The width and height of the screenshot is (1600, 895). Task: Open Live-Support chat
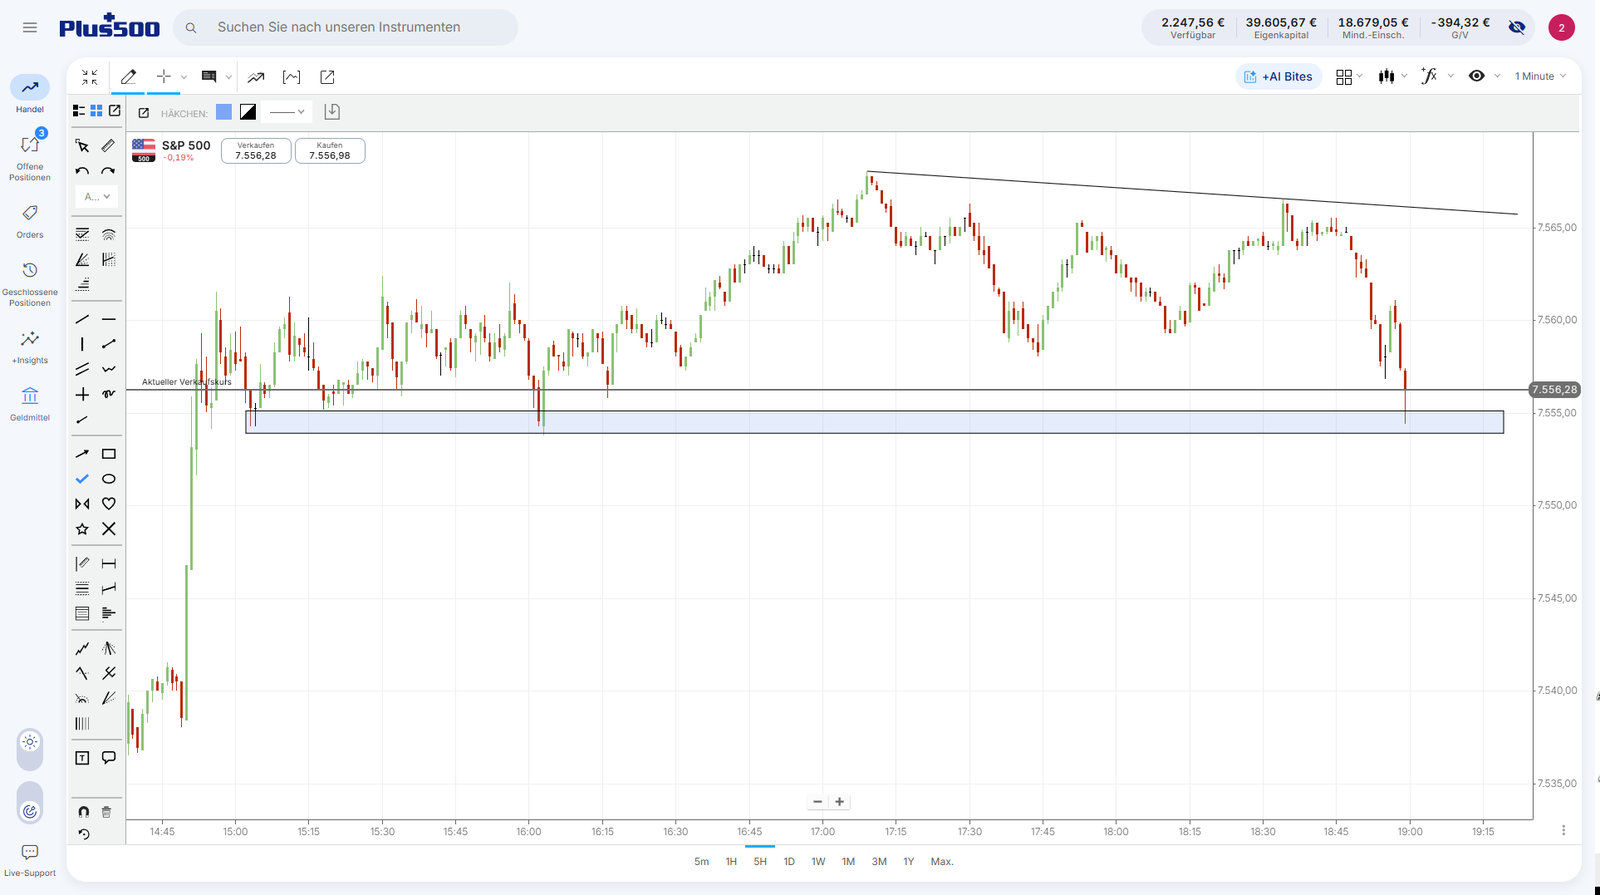click(x=30, y=860)
